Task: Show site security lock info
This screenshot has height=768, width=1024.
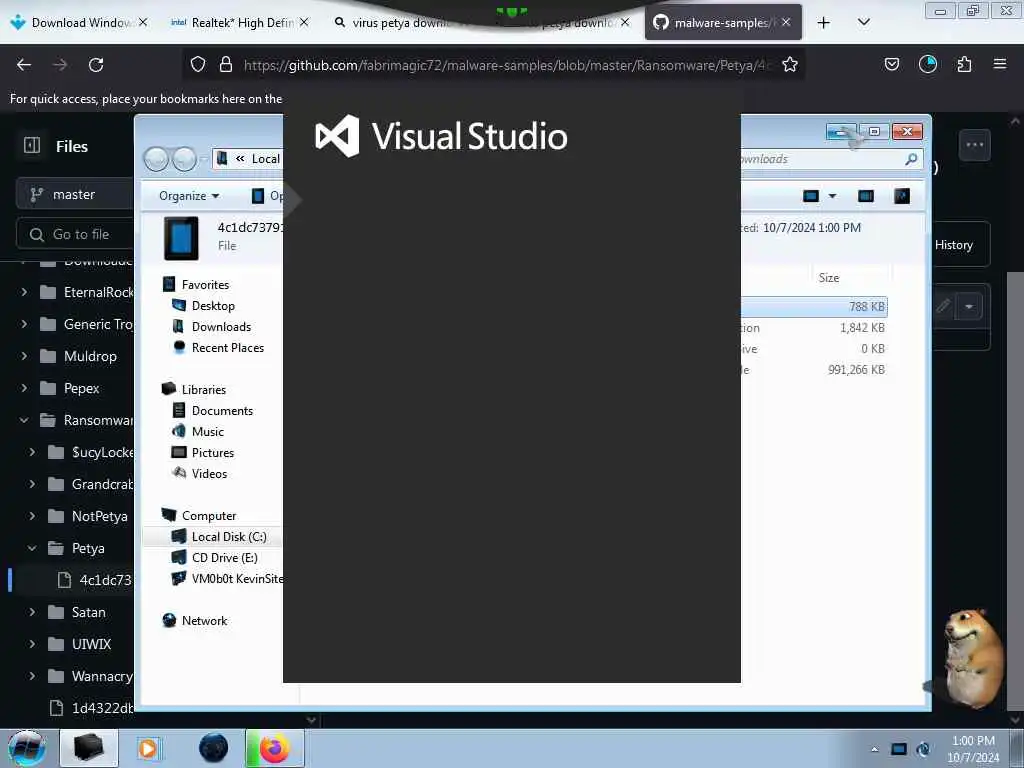Action: click(226, 64)
